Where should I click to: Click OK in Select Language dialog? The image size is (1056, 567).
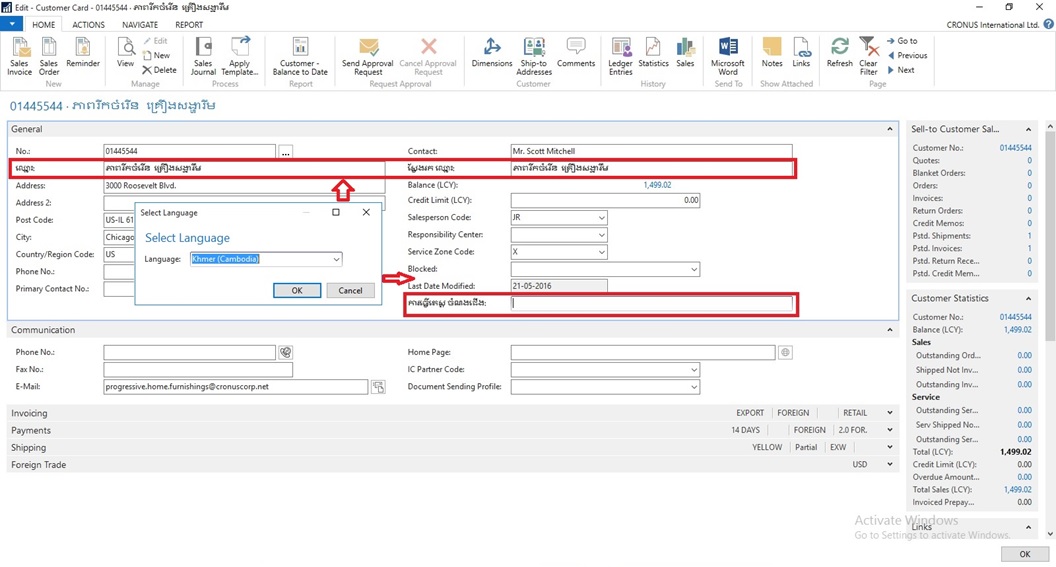[297, 290]
